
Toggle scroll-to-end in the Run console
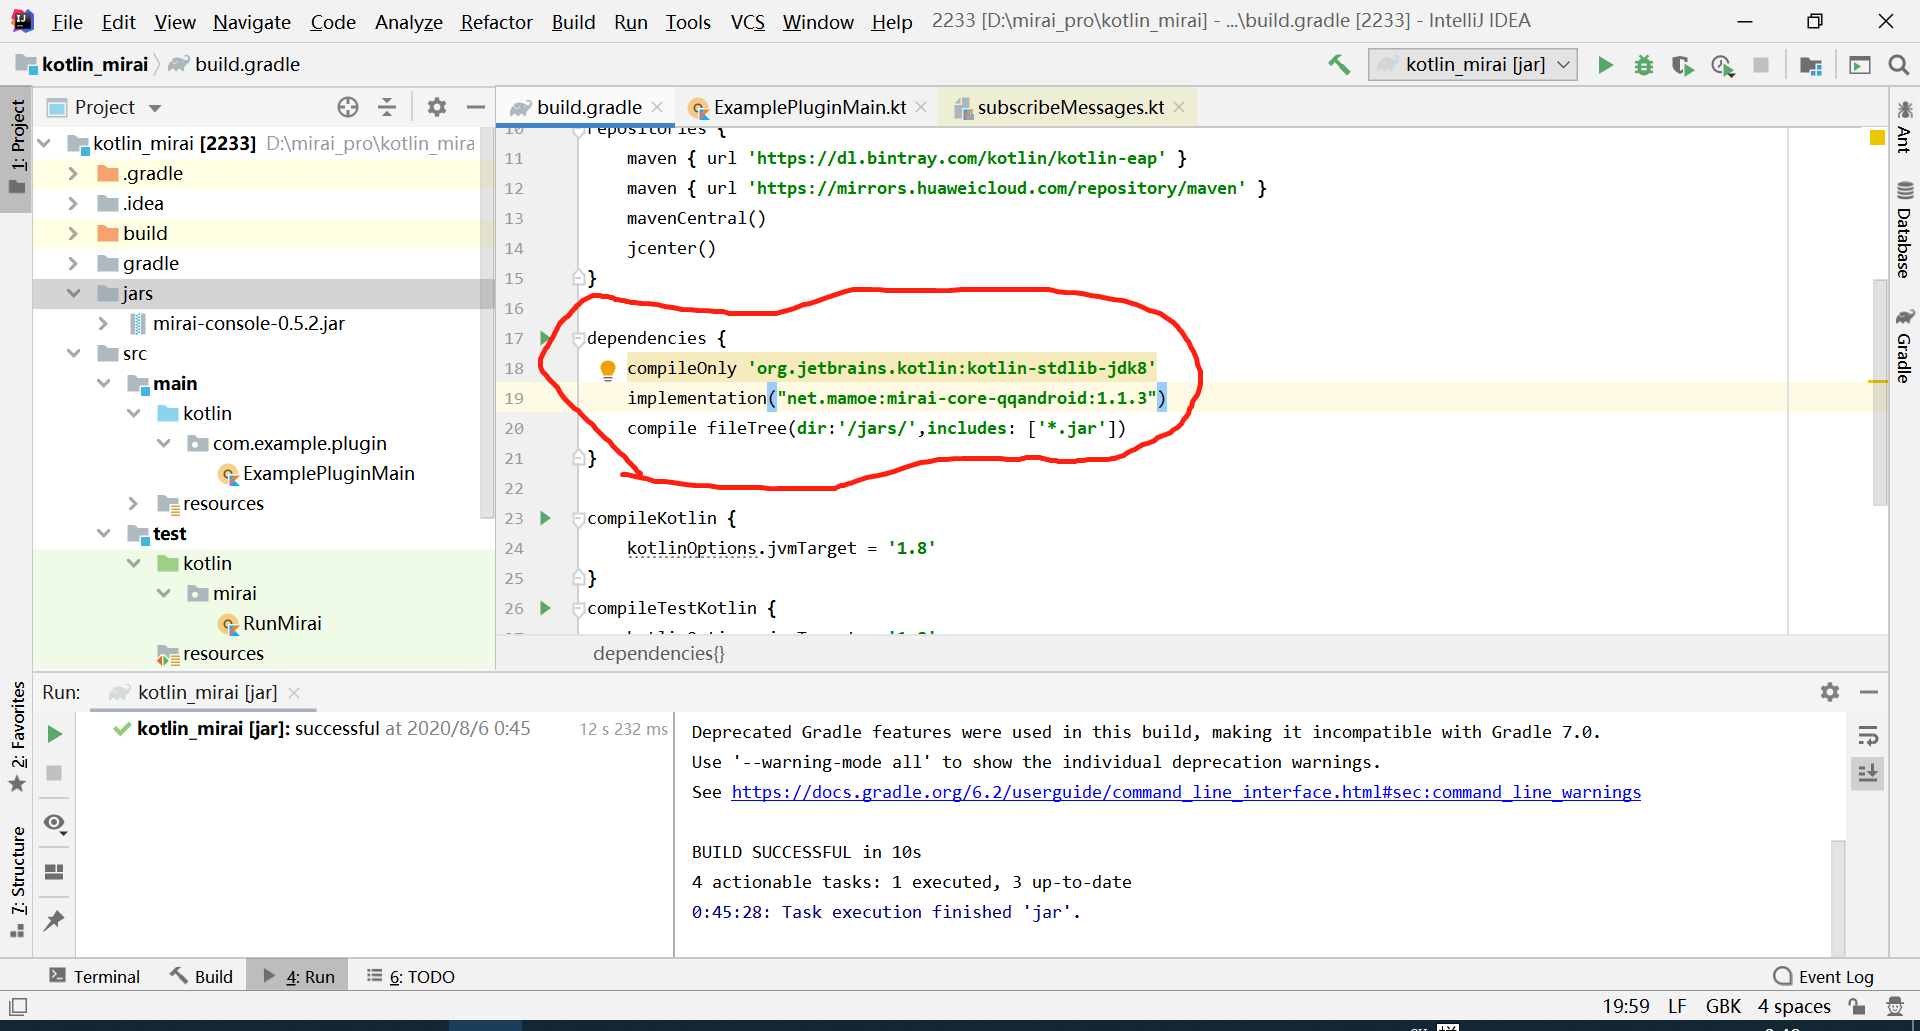[1869, 773]
